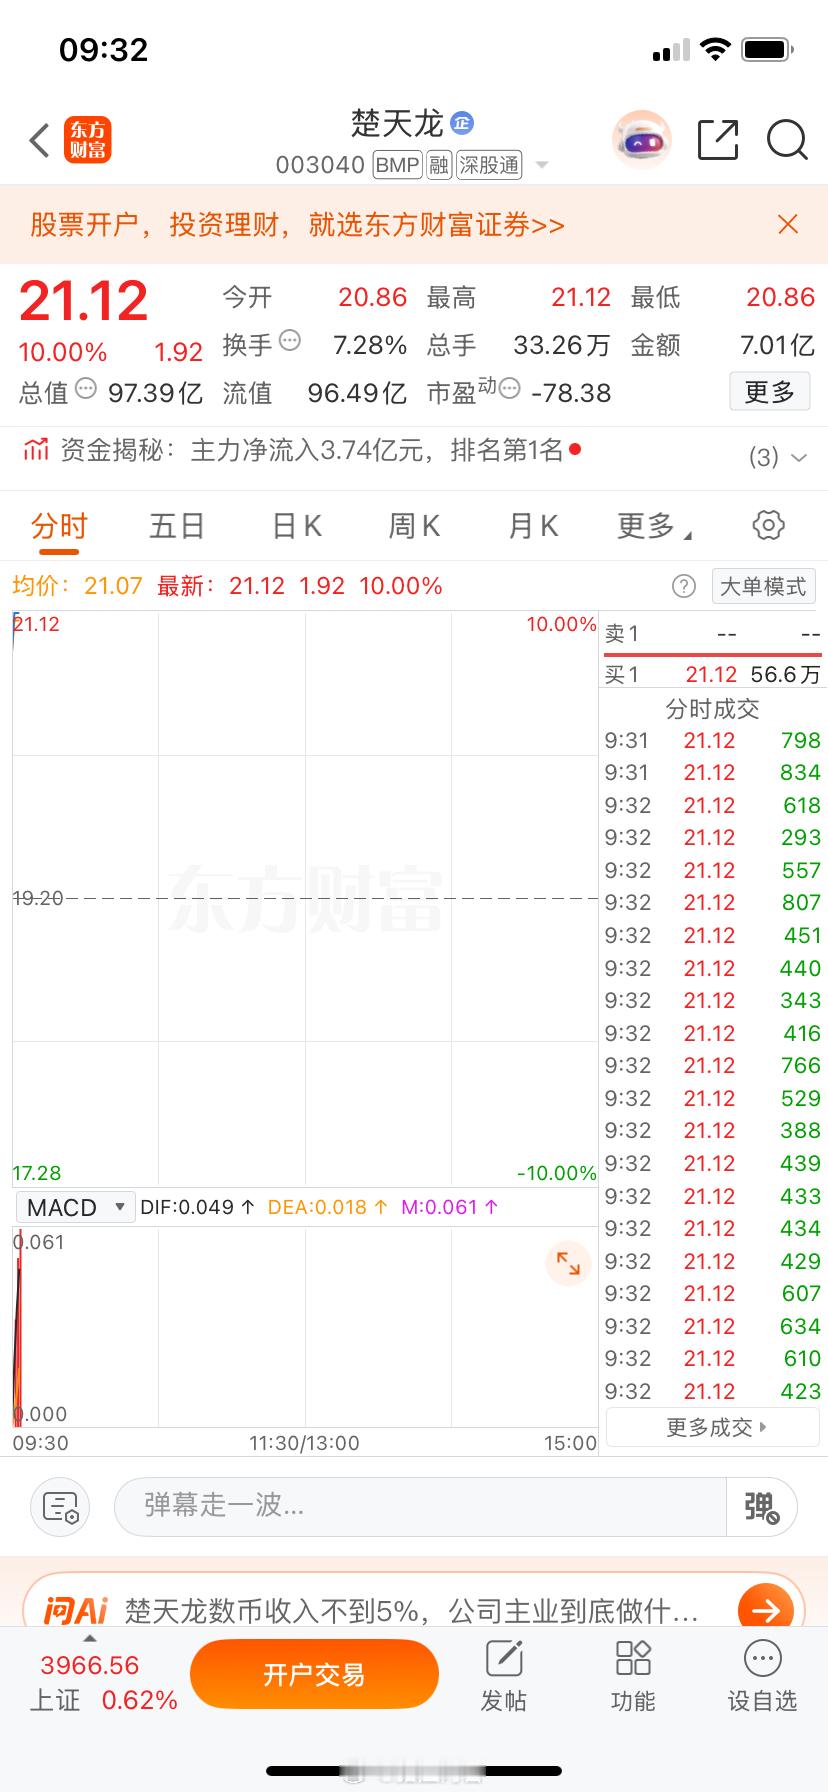
Task: Open the 股票开户 投资理财 banner link
Action: coord(297,224)
